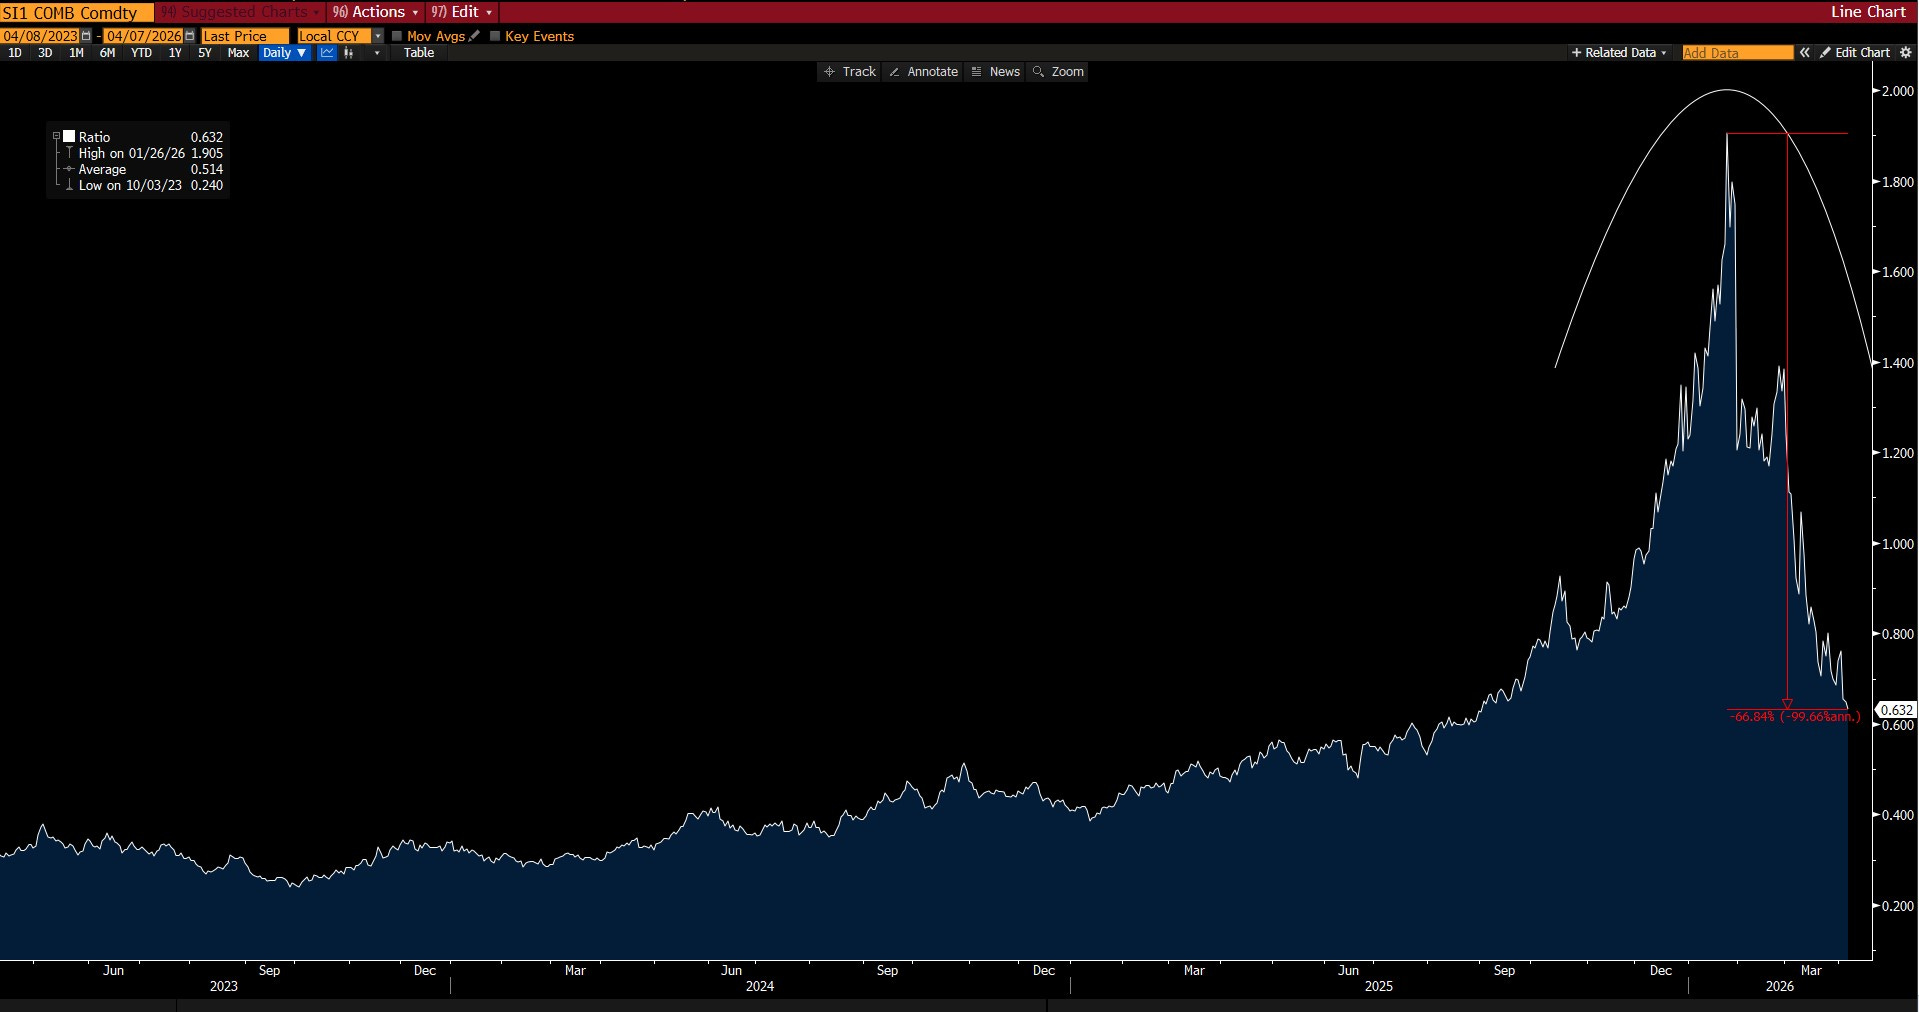Enable the Key Events checkbox
Viewport: 1919px width, 1012px height.
point(495,36)
